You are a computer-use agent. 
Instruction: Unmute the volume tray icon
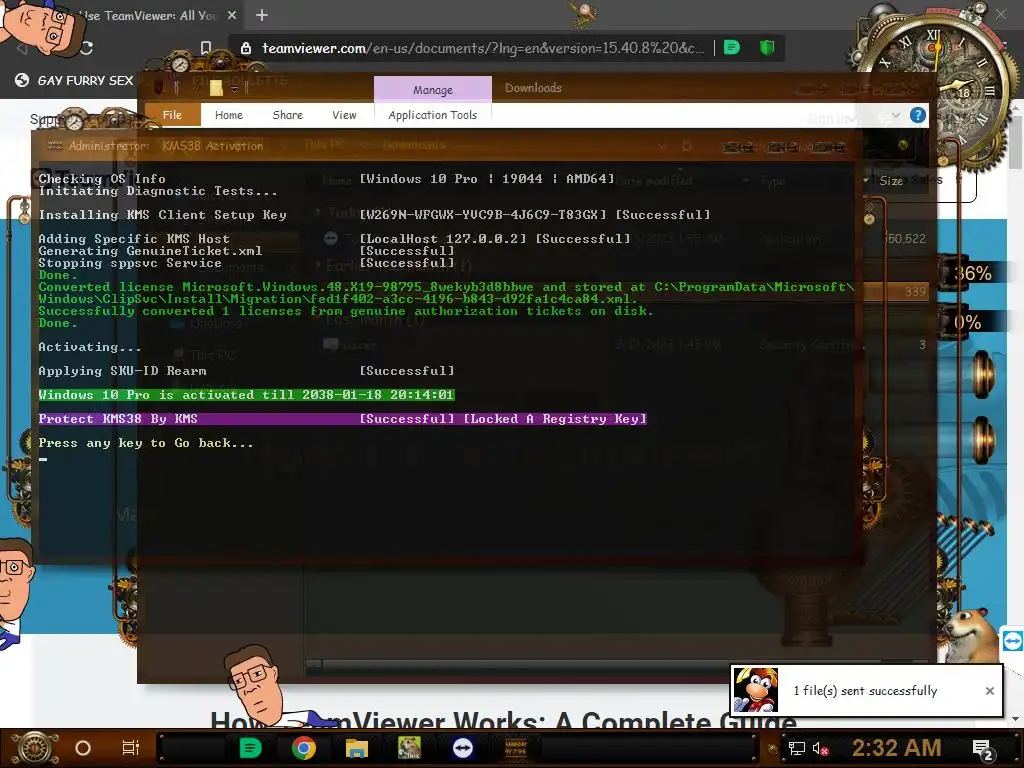click(820, 748)
